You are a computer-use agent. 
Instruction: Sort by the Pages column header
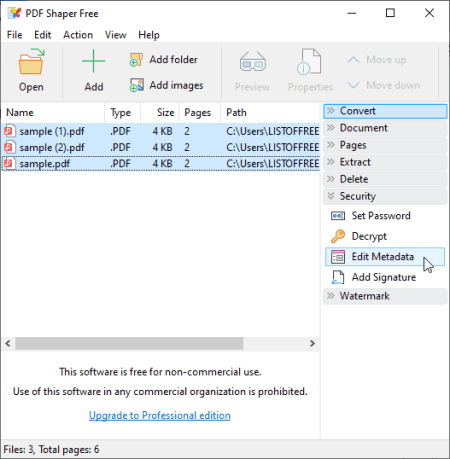point(200,113)
